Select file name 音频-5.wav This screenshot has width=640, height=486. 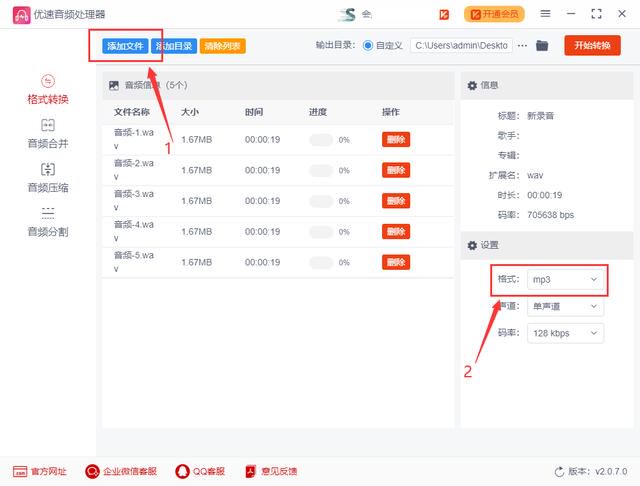pos(134,262)
